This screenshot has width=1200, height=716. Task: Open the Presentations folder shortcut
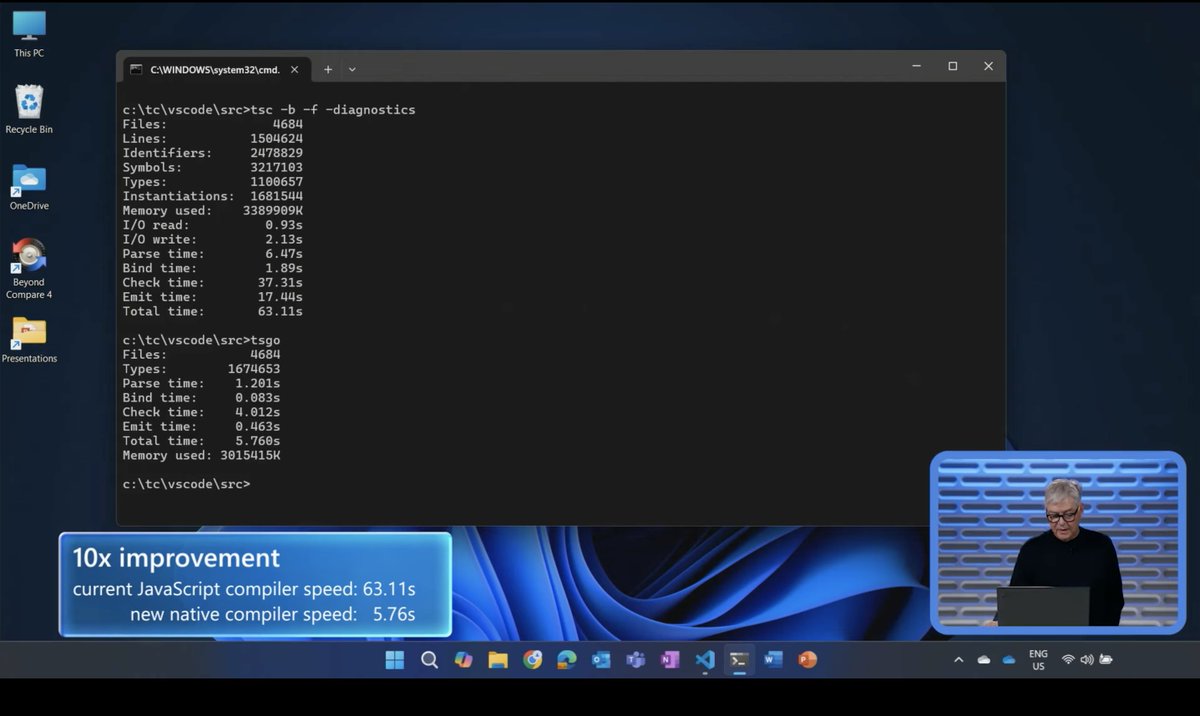point(29,340)
